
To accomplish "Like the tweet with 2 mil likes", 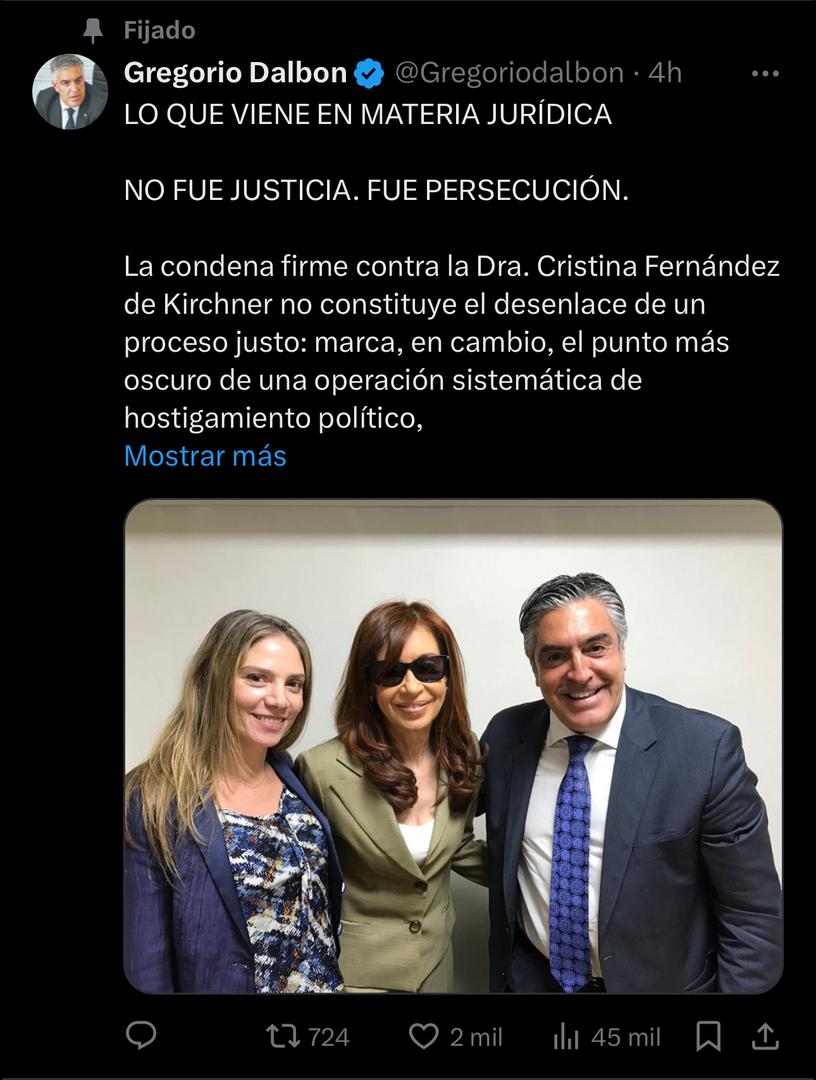I will (423, 1037).
